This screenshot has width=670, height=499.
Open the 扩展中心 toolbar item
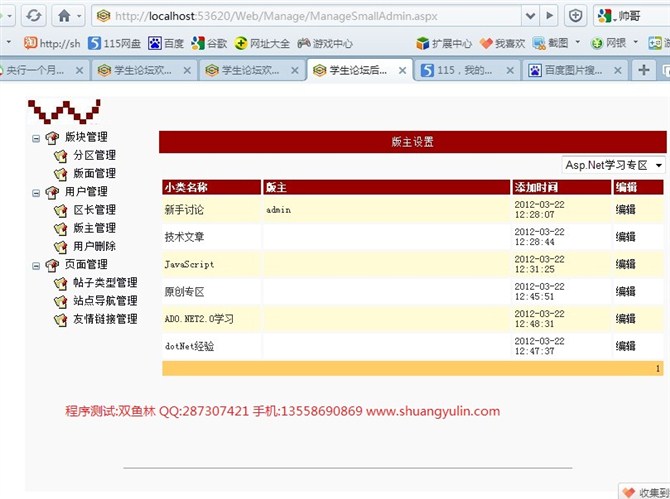pos(444,43)
